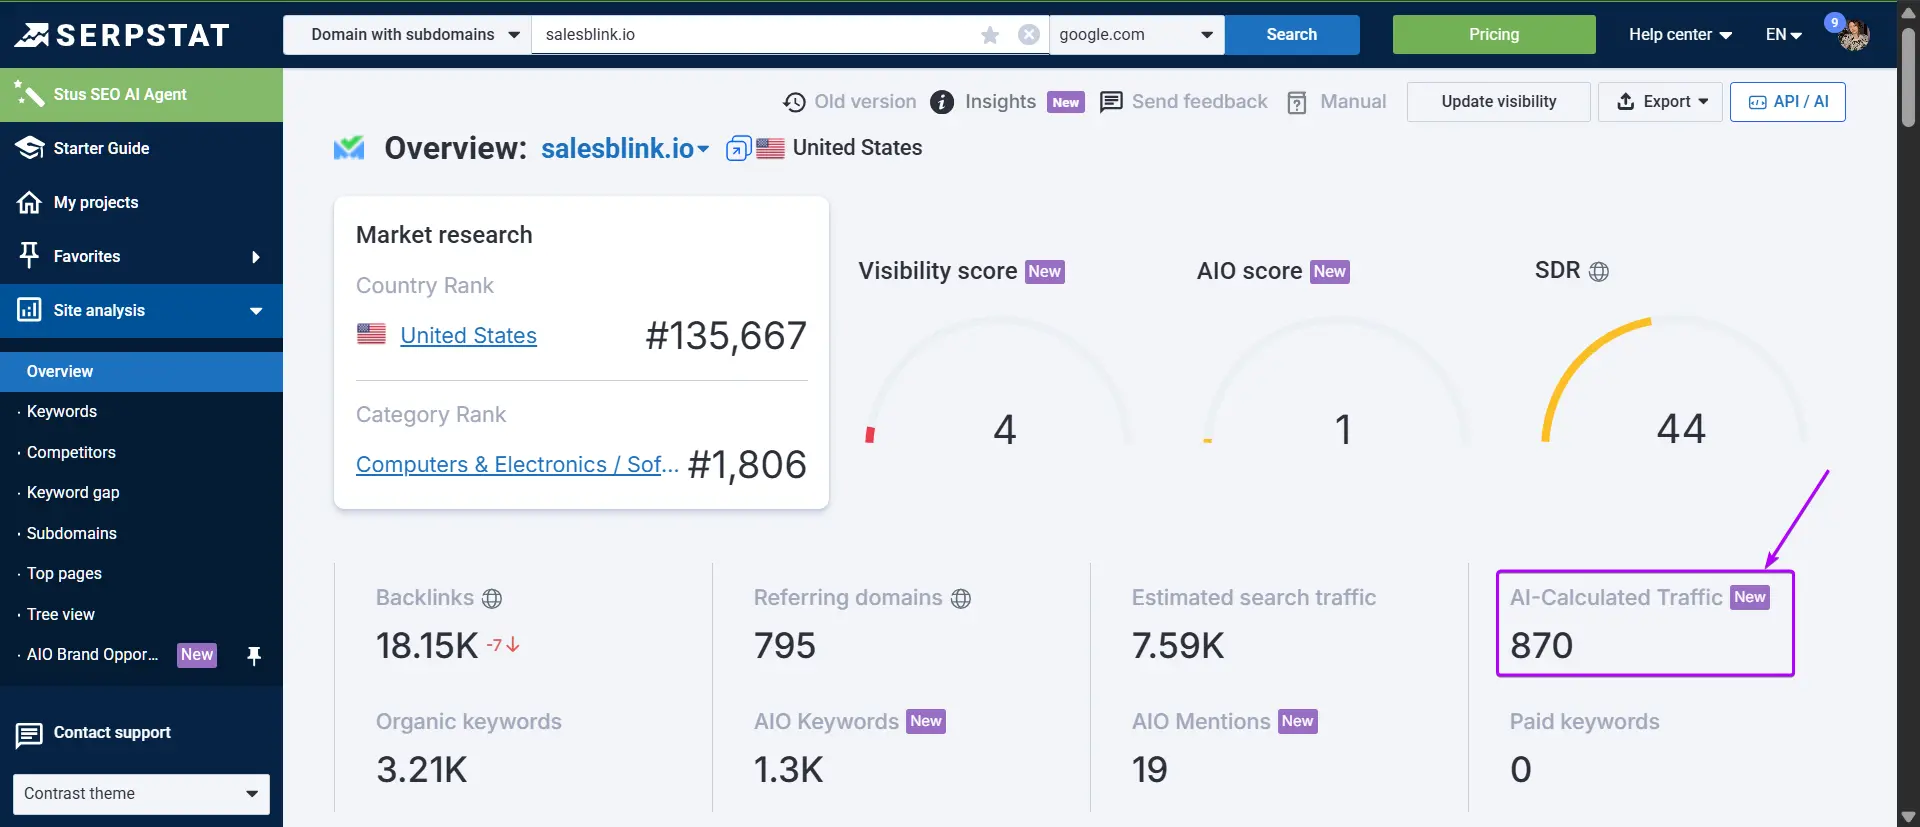Screen dimensions: 1920x827
Task: Collapse the Site analysis menu section
Action: [141, 311]
